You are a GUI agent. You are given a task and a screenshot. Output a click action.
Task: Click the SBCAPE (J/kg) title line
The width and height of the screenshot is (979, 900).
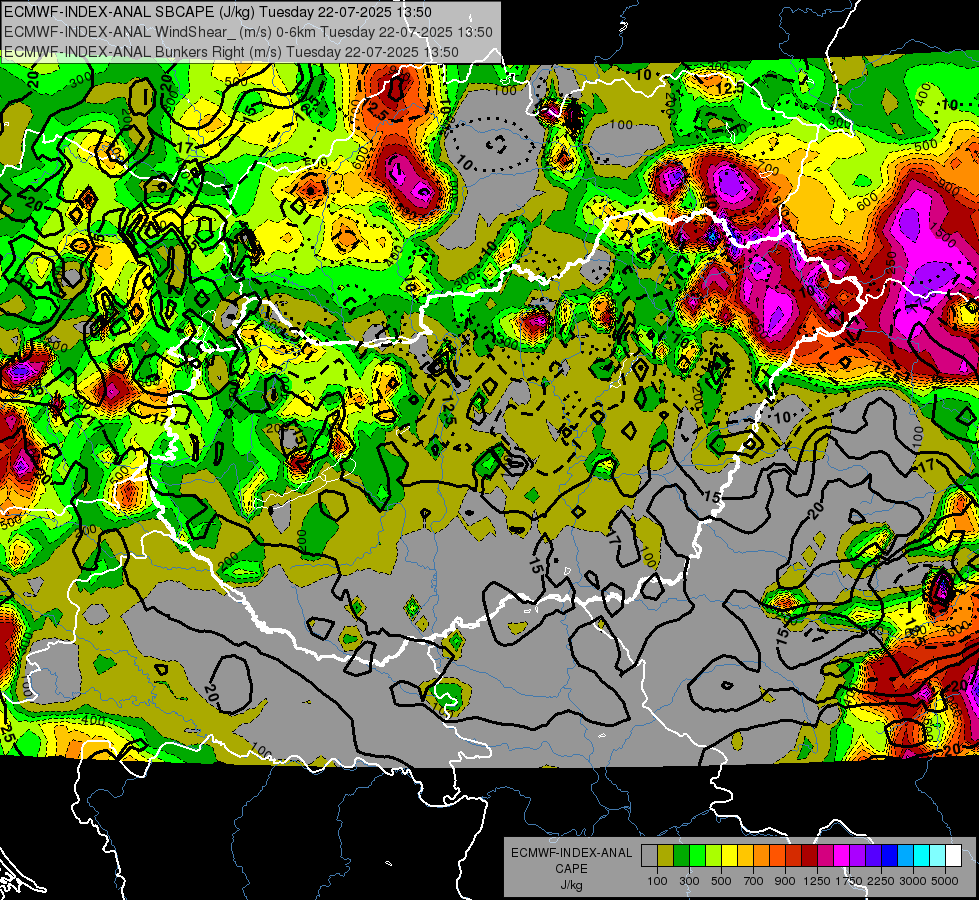[217, 12]
